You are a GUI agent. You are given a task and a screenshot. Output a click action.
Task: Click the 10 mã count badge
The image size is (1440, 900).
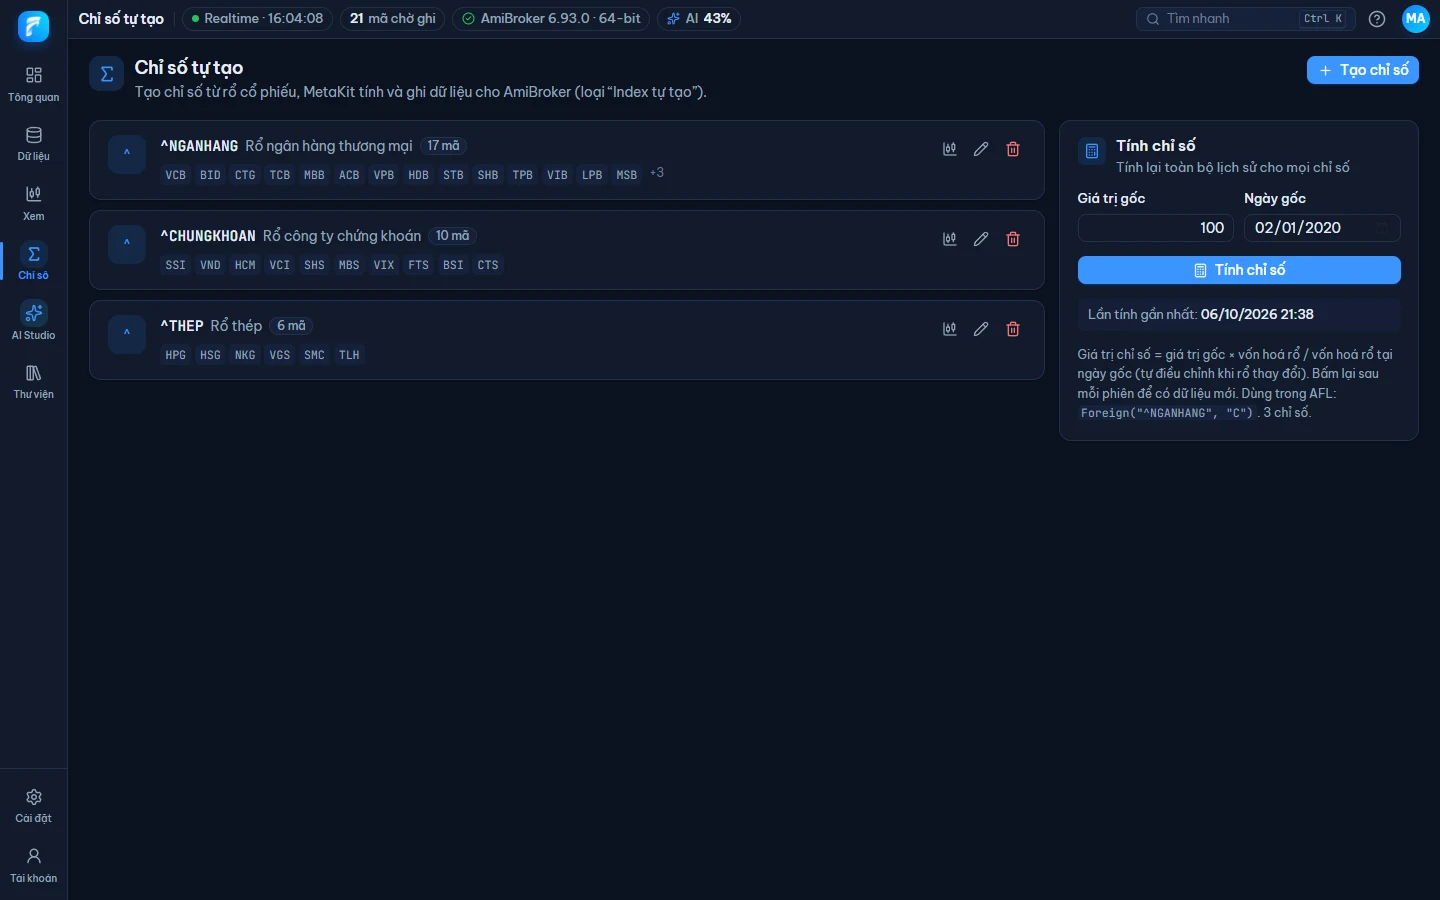point(452,236)
